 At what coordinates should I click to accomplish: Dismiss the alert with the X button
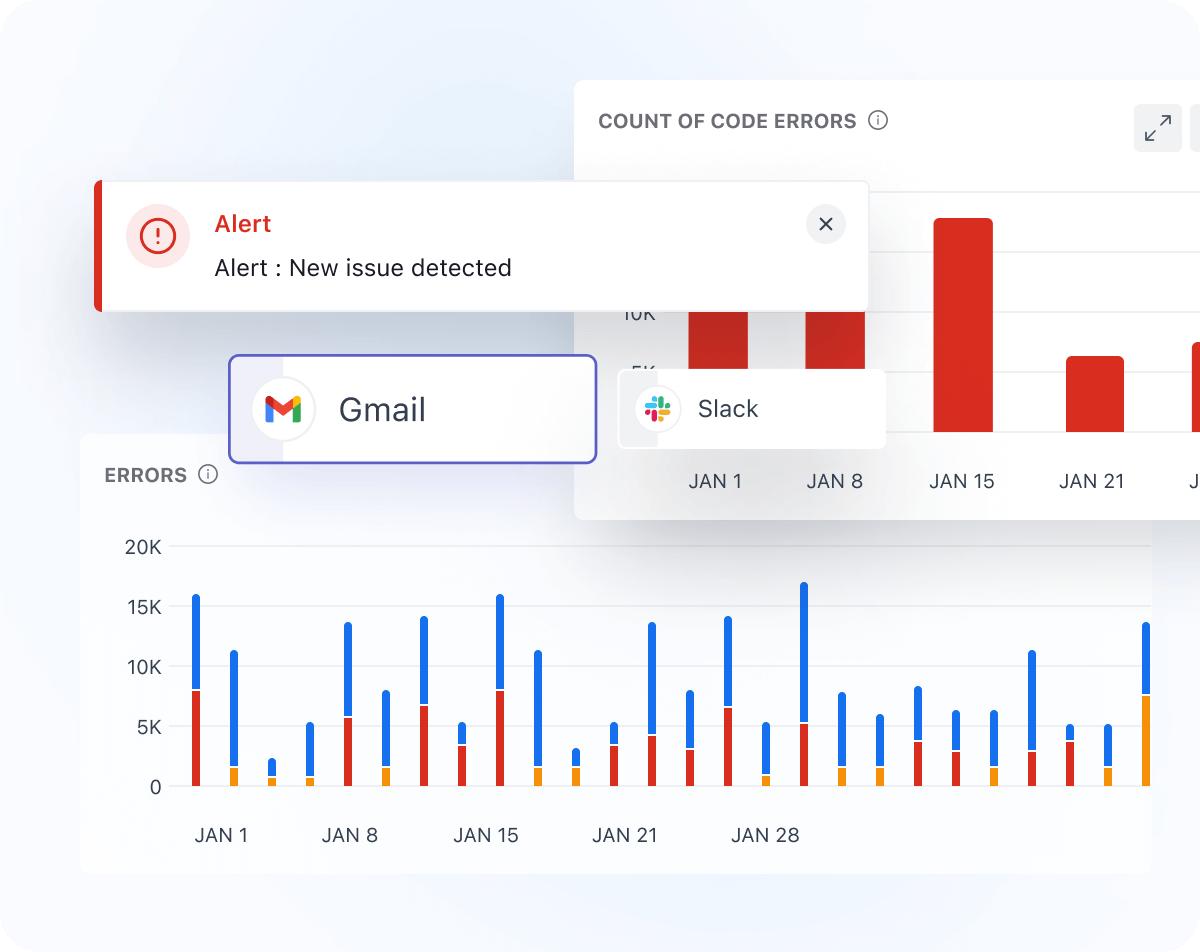(x=826, y=224)
